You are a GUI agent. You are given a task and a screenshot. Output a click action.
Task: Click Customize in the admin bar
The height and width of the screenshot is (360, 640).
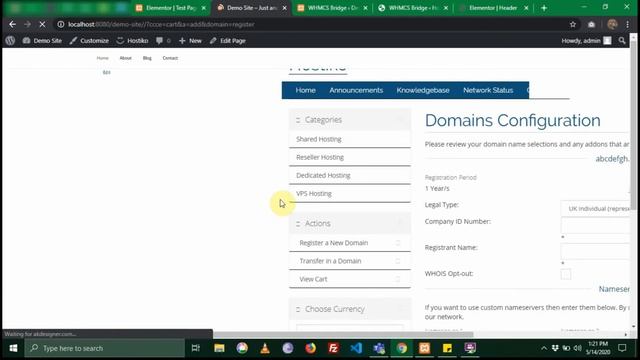coord(89,40)
